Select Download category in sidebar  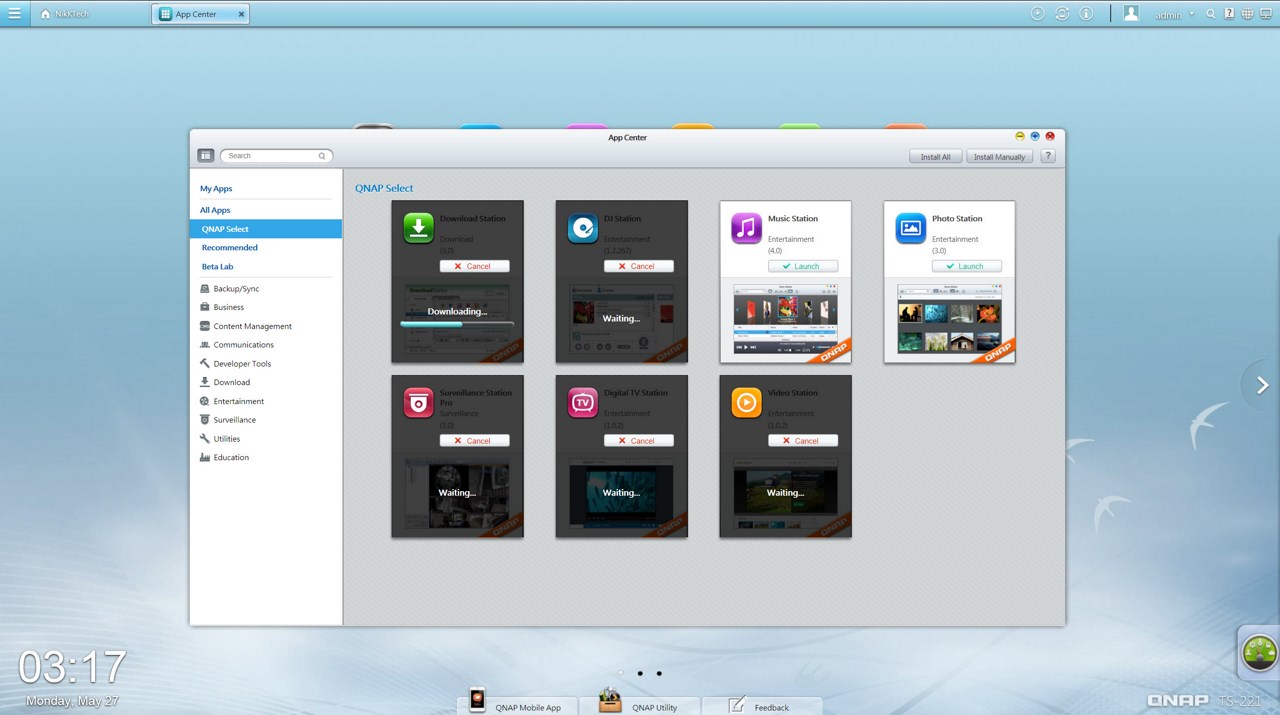(231, 382)
